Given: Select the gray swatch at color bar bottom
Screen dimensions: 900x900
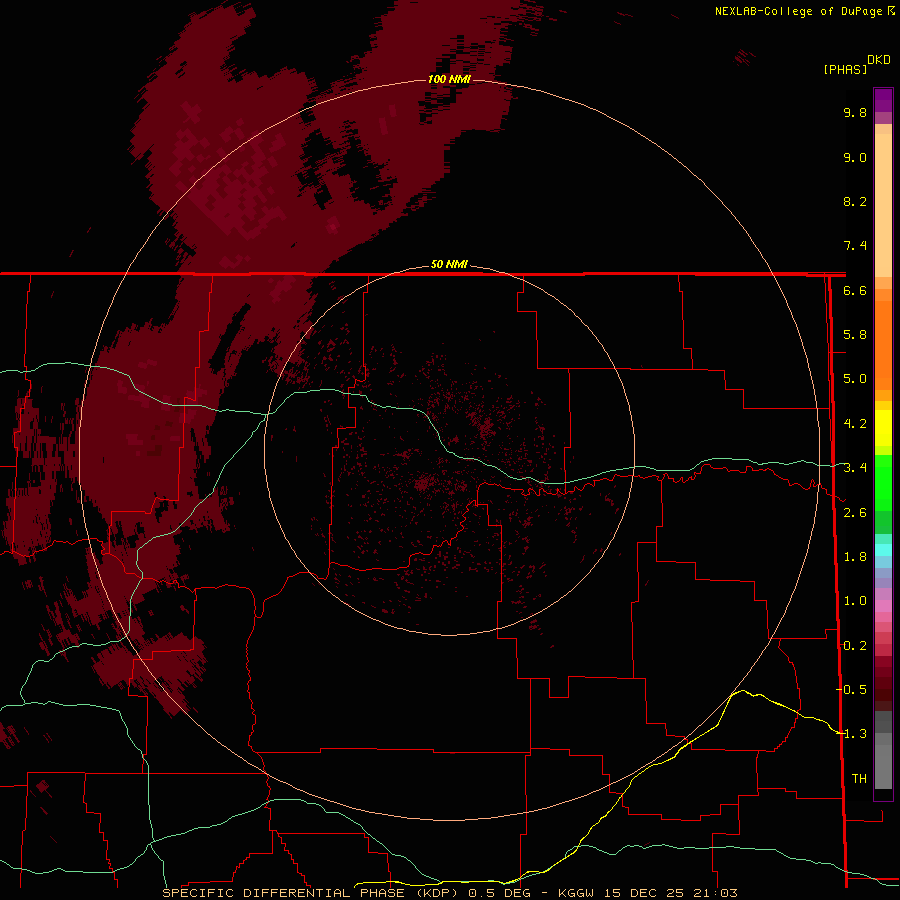Looking at the screenshot, I should (883, 769).
